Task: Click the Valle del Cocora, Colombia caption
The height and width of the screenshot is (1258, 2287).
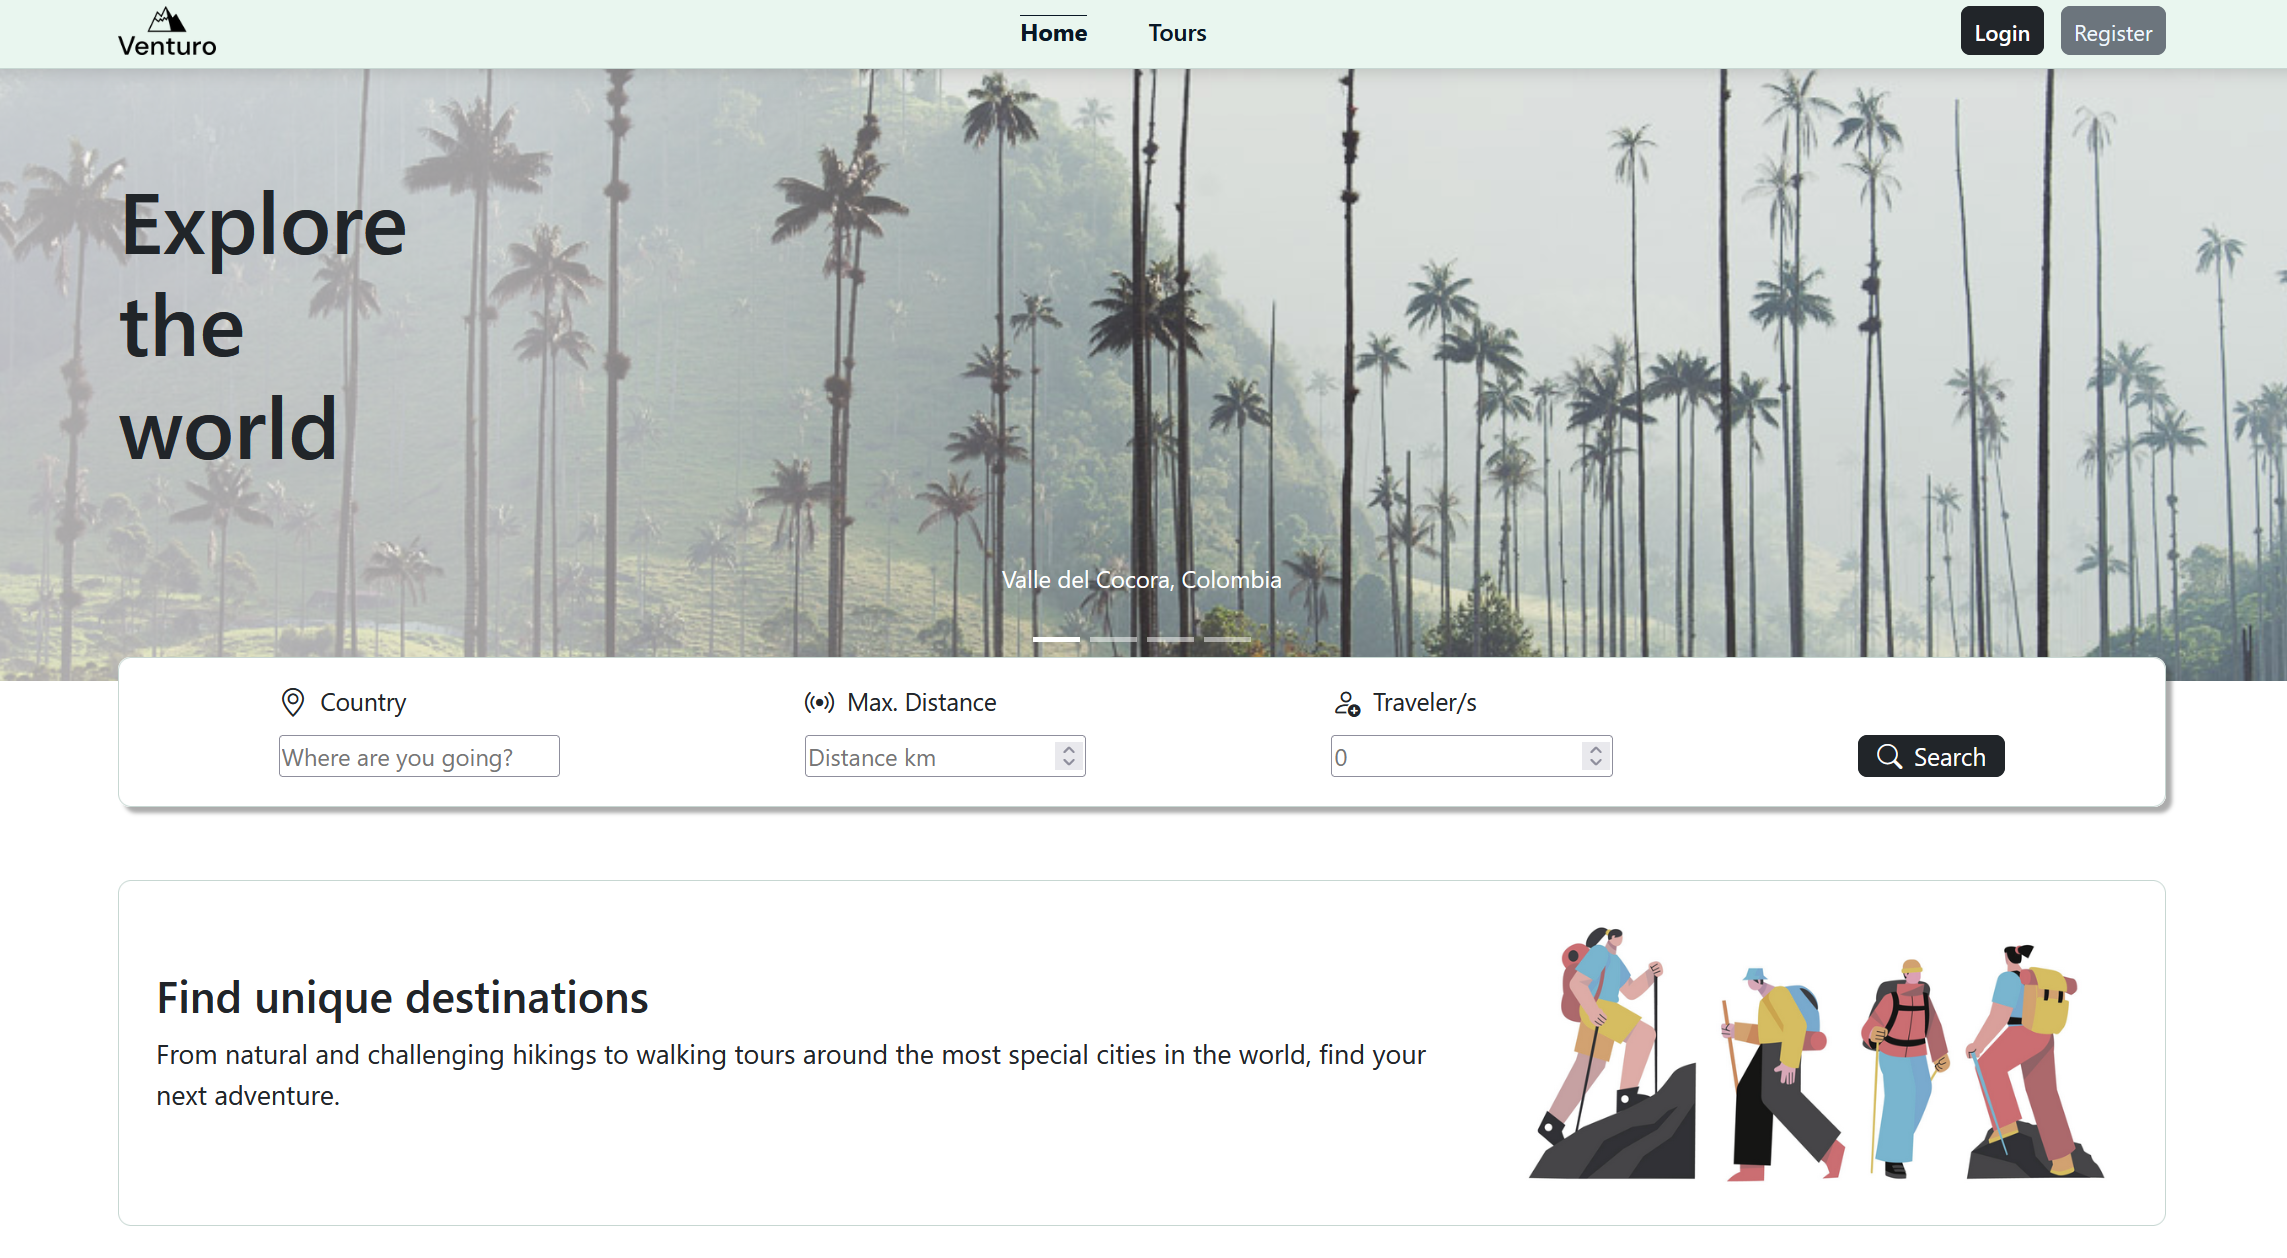Action: click(x=1141, y=580)
